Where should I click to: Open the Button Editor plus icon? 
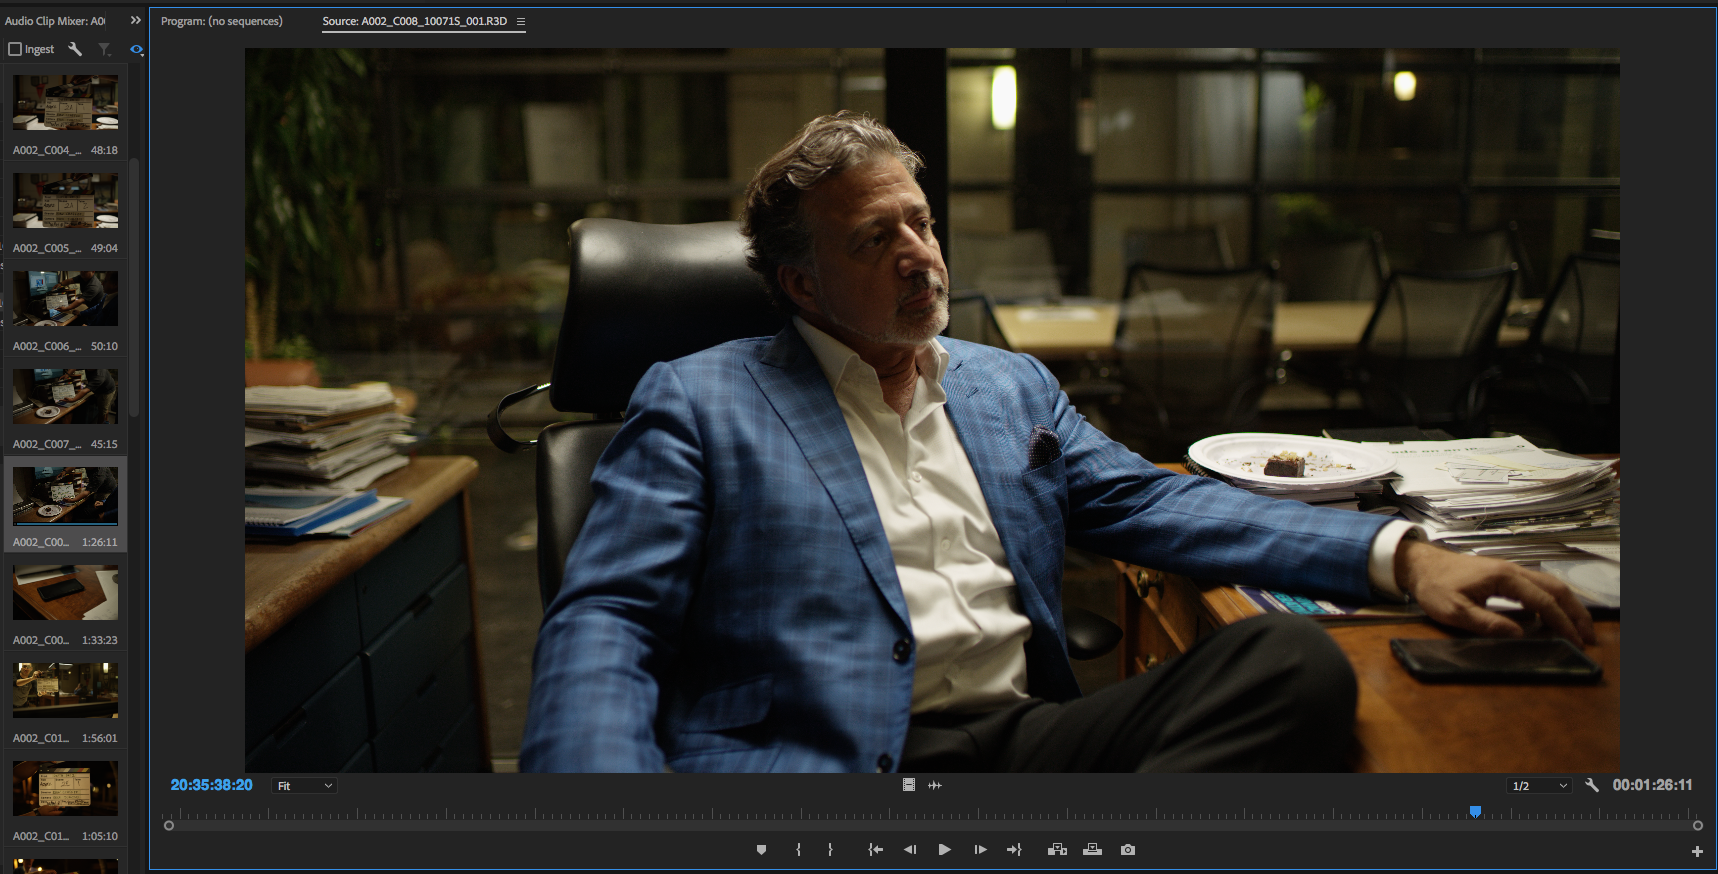tap(1697, 851)
